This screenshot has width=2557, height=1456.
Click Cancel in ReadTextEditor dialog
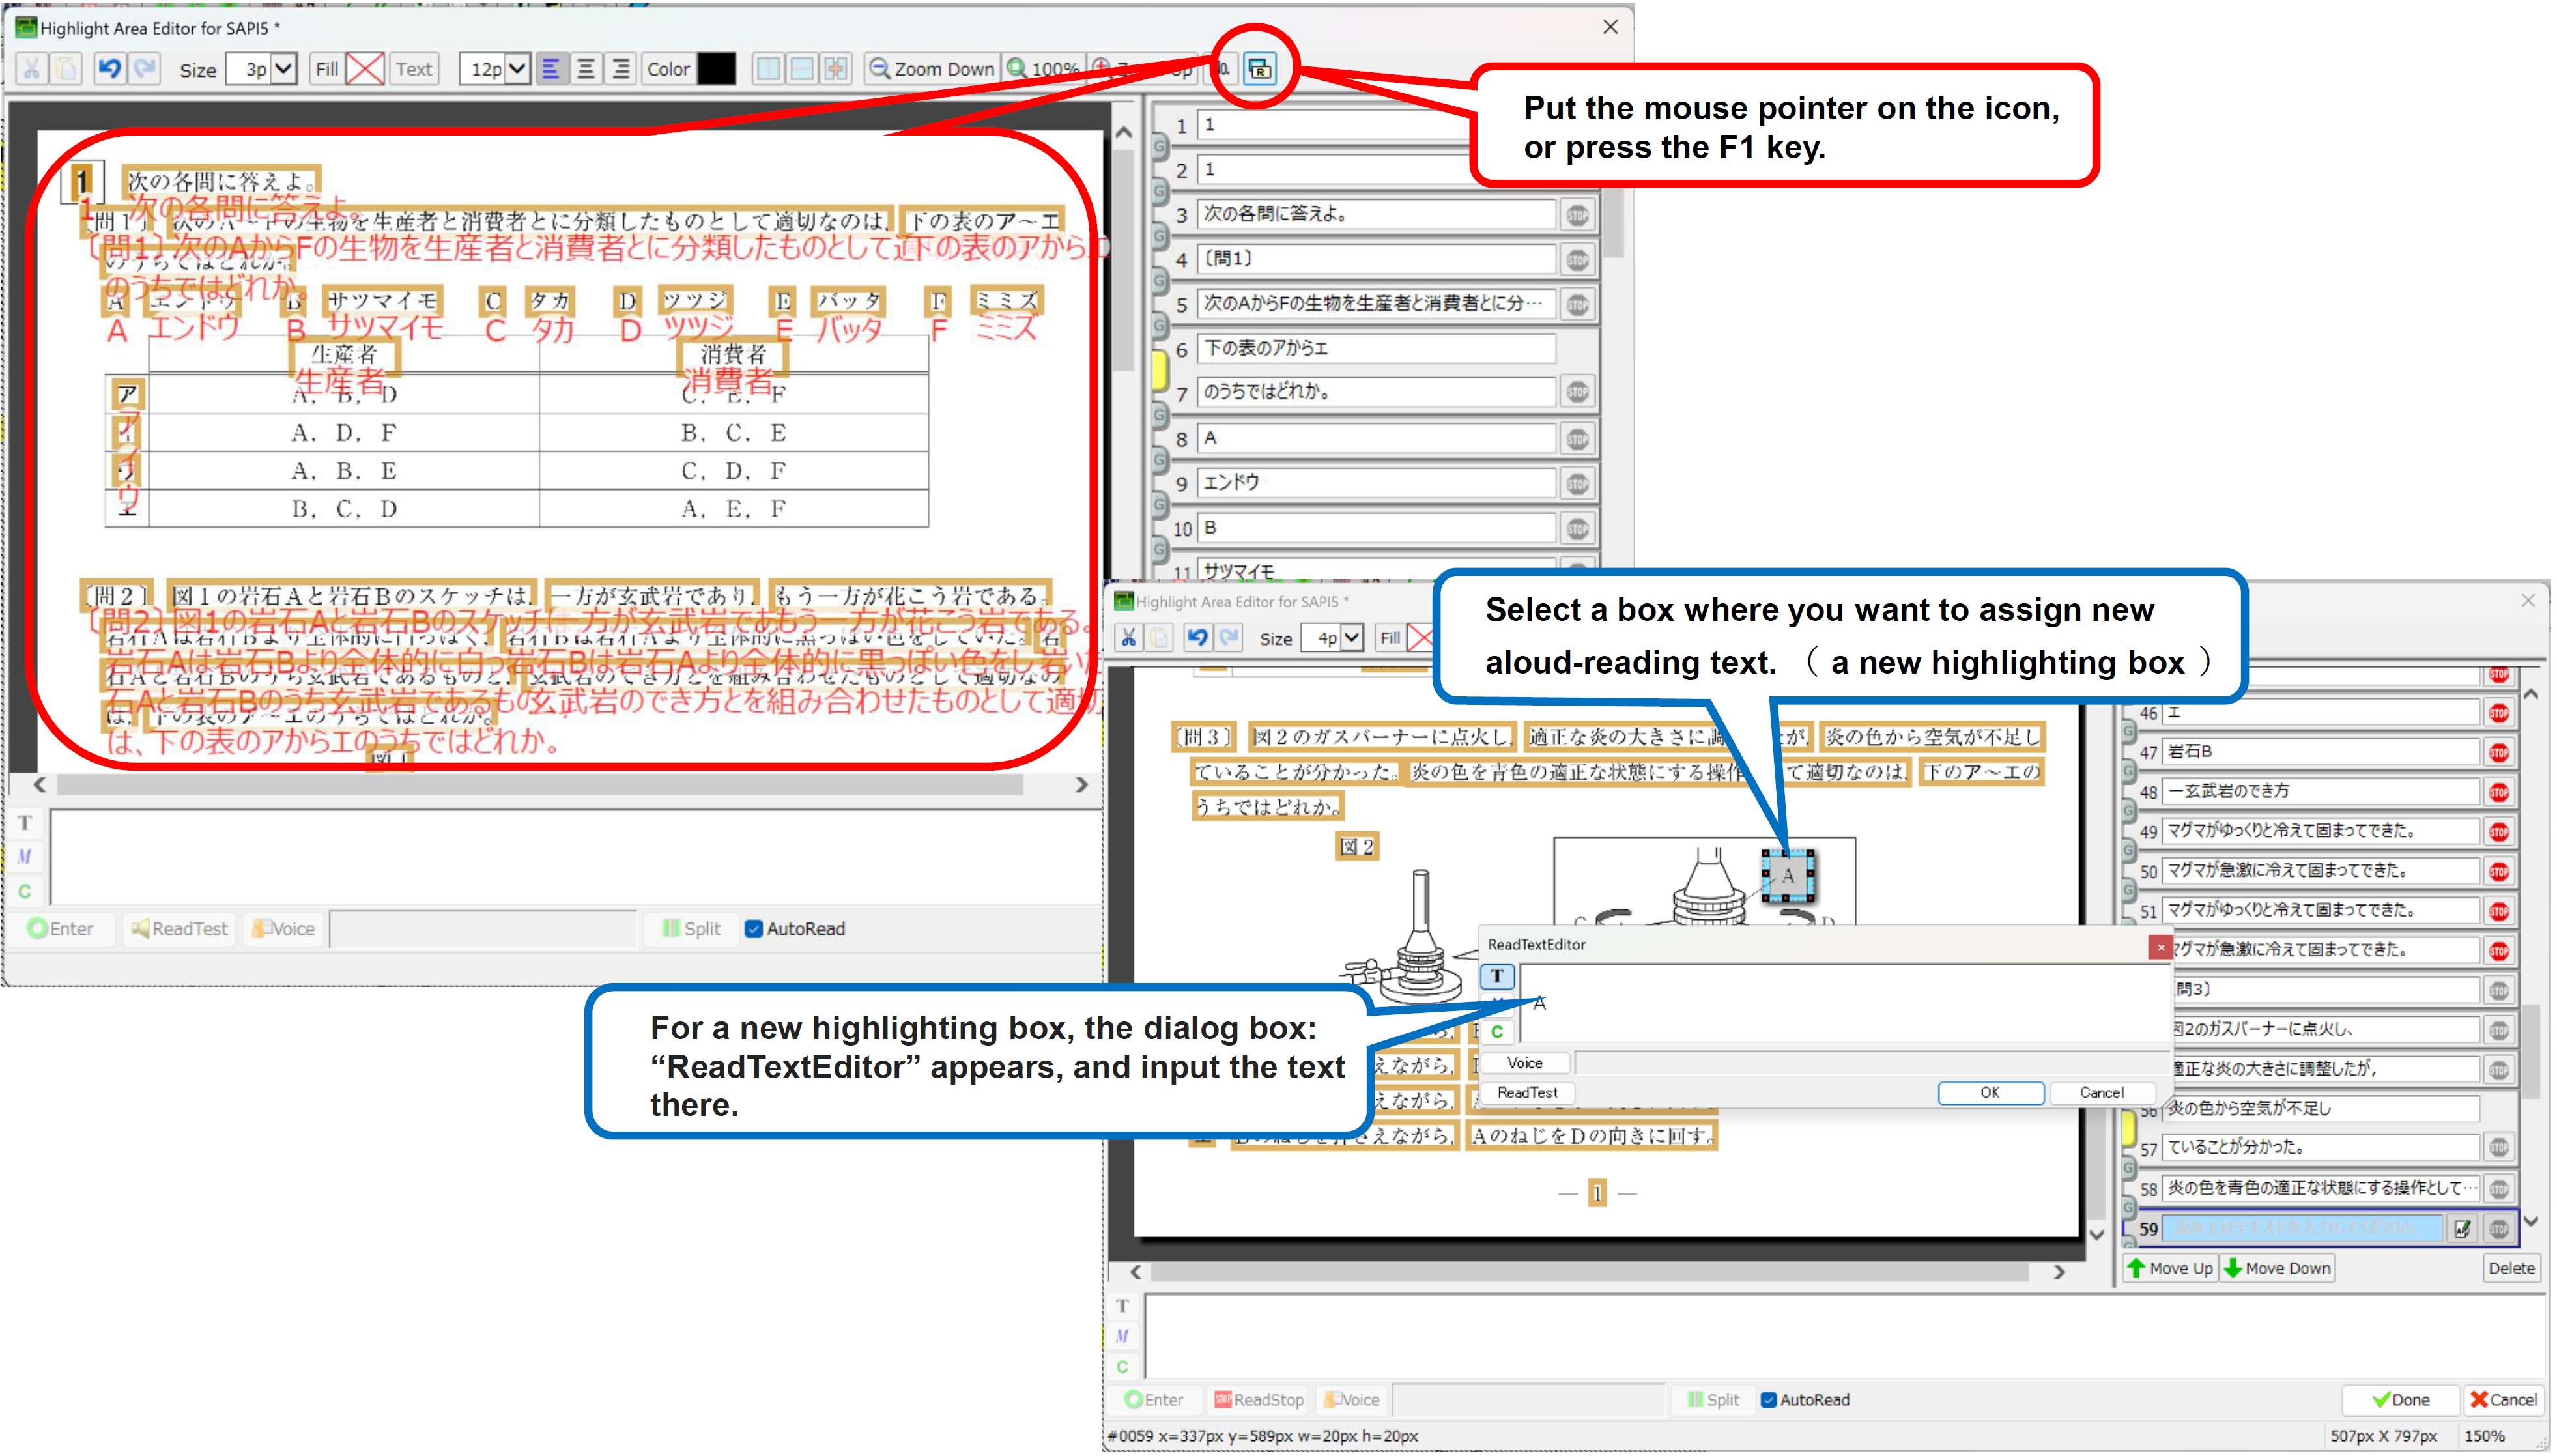pos(2101,1093)
